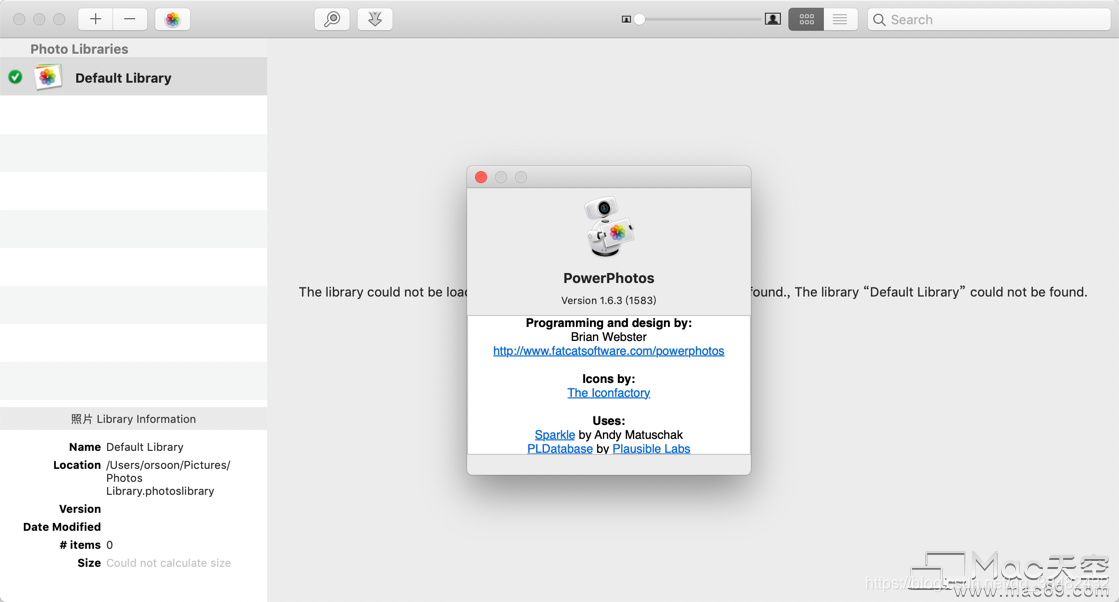
Task: Open the PLDatabase link
Action: coord(560,449)
